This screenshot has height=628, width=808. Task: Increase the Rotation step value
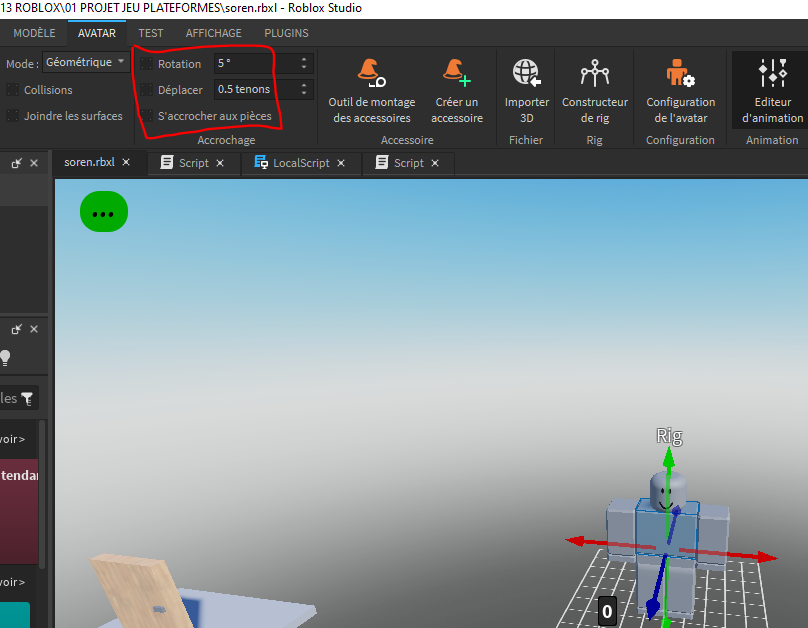coord(304,59)
